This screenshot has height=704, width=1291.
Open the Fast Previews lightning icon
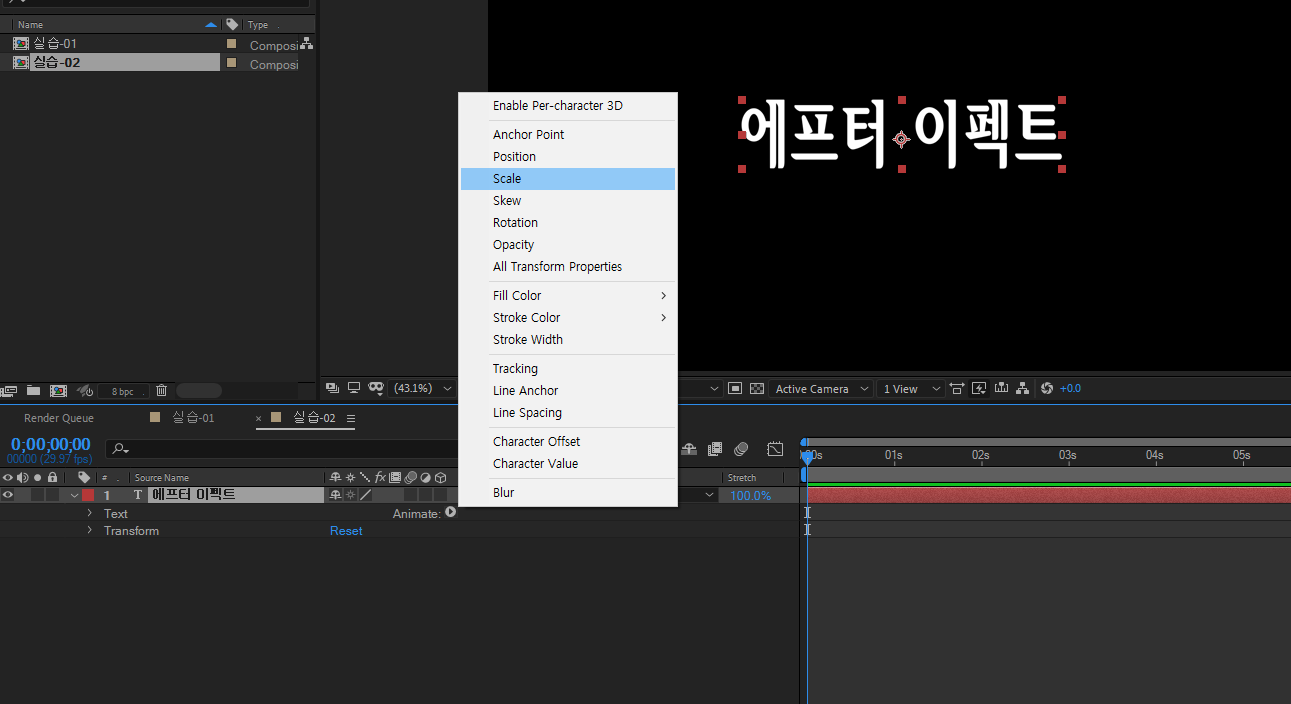[979, 388]
